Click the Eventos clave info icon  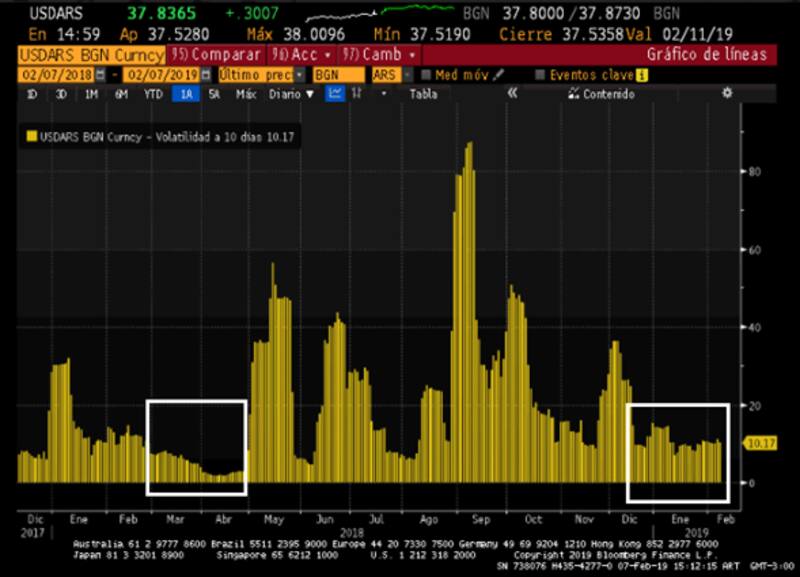coord(642,74)
